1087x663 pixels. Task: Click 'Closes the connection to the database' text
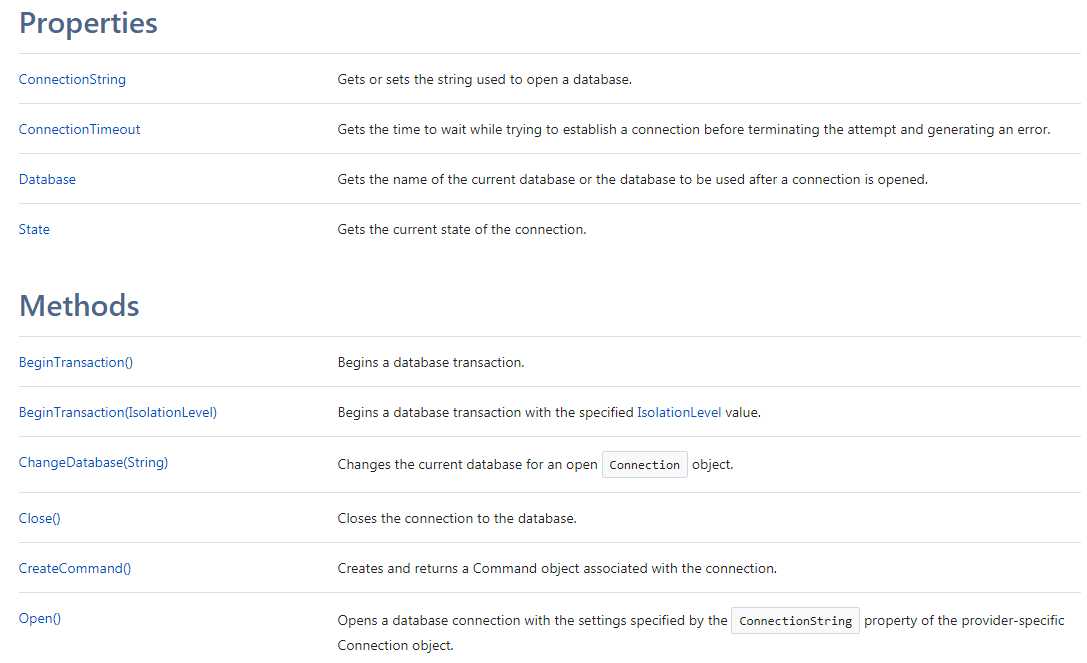point(457,519)
